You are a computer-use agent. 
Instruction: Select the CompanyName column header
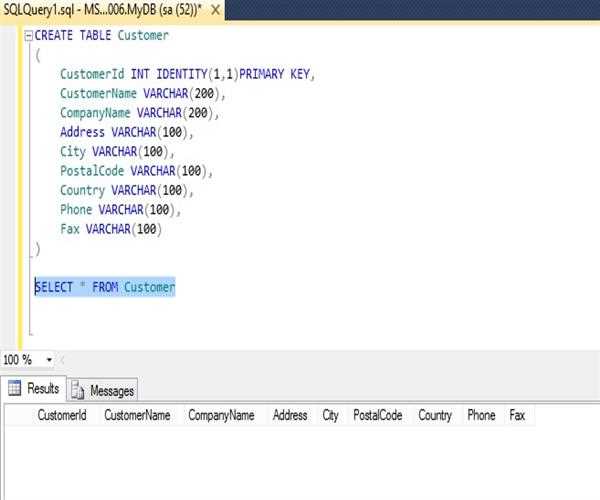tap(221, 415)
